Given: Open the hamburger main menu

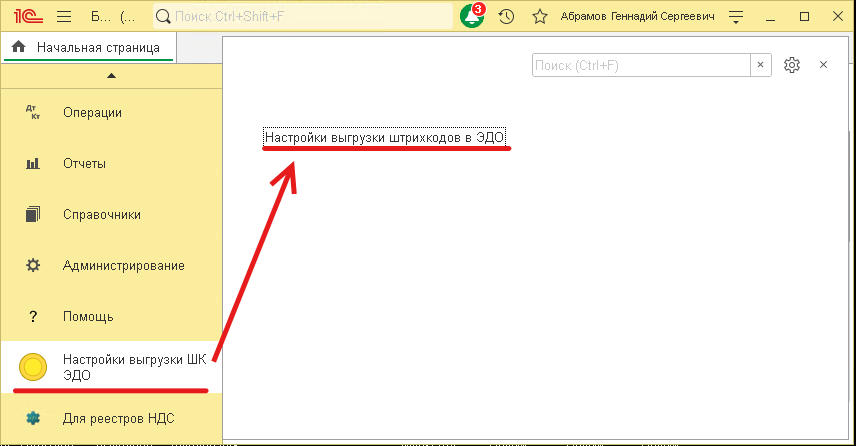Looking at the screenshot, I should (64, 16).
